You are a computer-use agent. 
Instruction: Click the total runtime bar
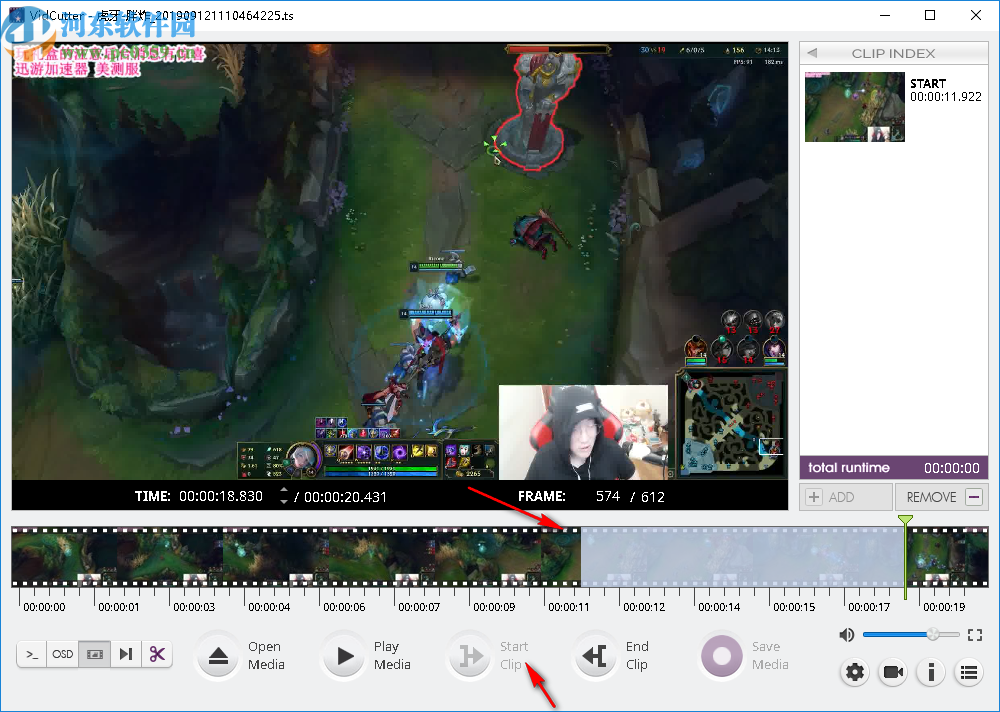(x=893, y=468)
